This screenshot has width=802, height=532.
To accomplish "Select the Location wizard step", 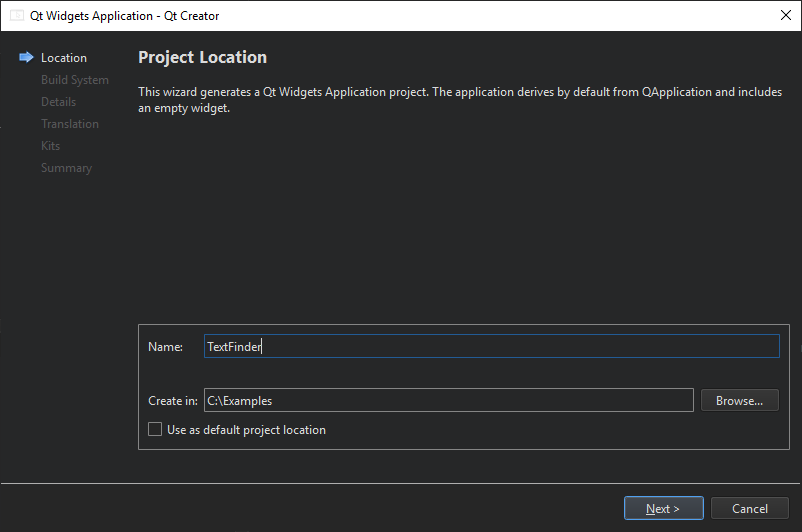I will 64,58.
